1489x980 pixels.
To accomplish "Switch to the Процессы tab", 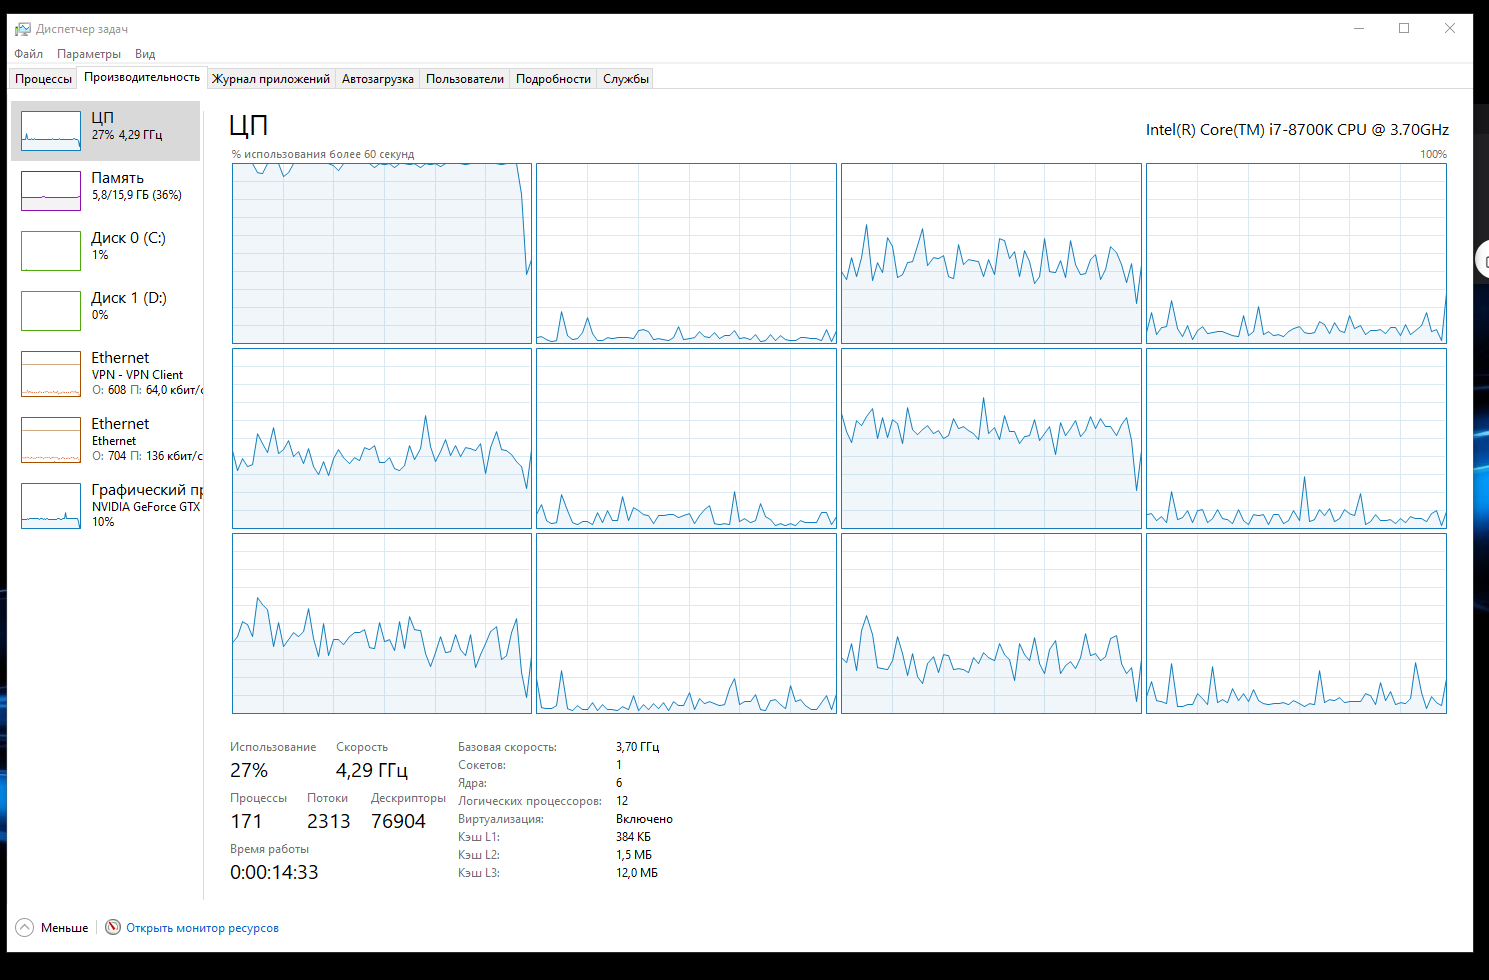I will tap(43, 79).
